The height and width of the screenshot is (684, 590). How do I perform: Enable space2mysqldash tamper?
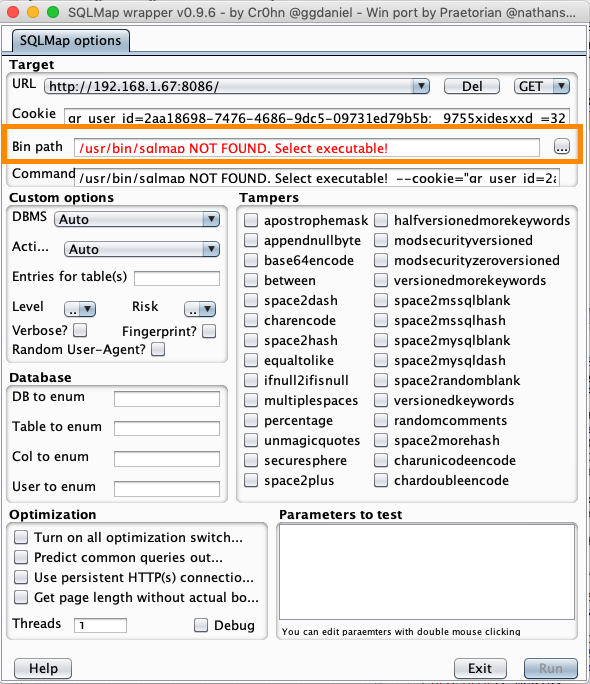(381, 361)
